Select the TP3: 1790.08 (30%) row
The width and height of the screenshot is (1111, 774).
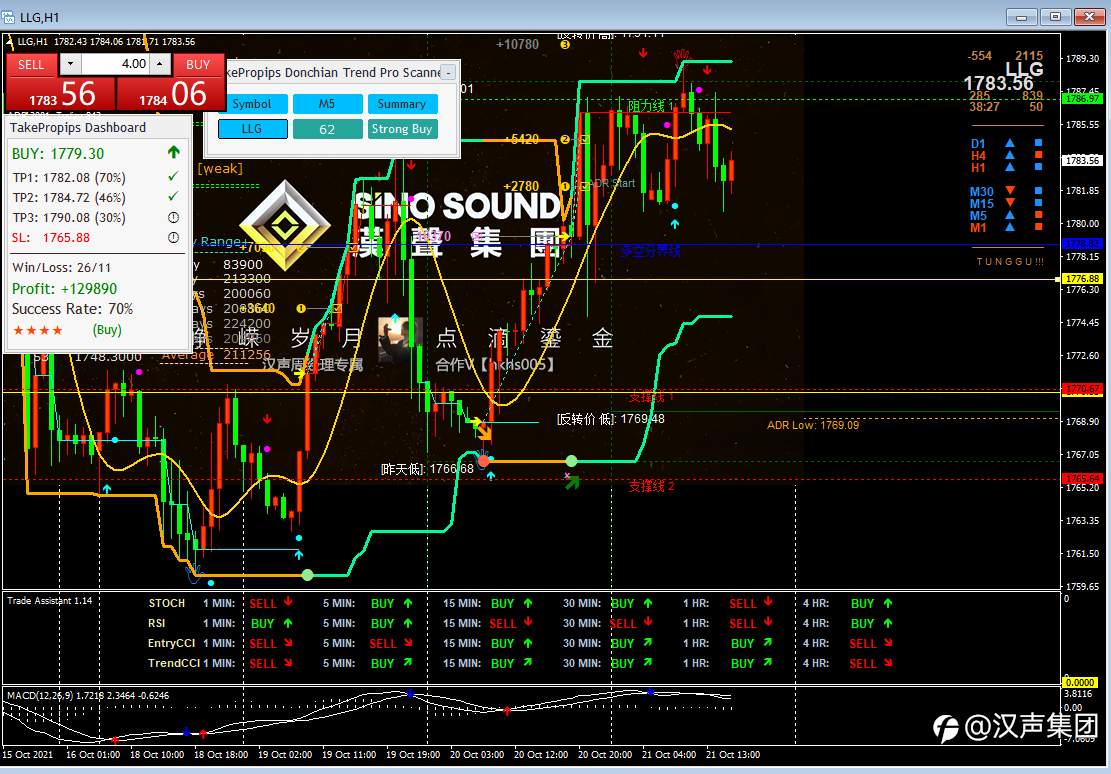click(69, 218)
